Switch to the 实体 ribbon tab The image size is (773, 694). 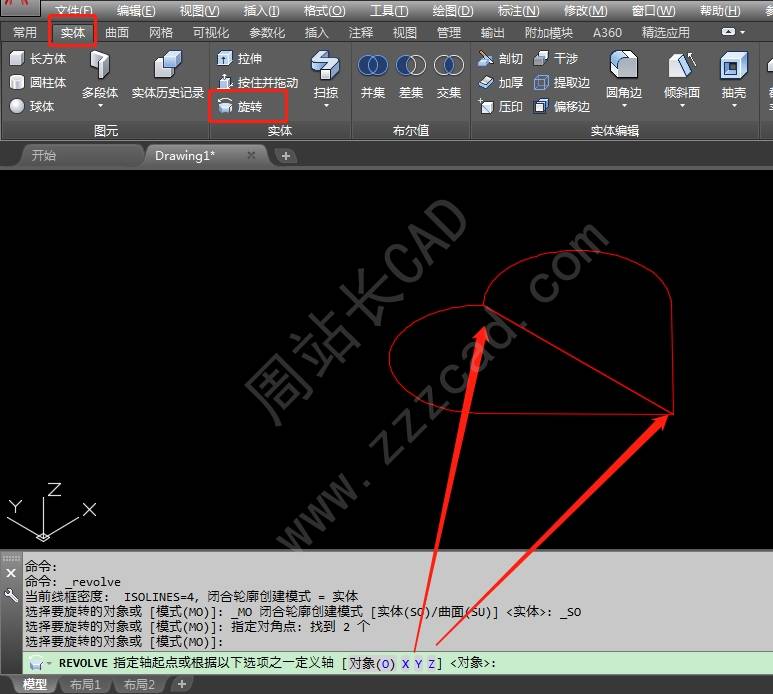point(73,33)
